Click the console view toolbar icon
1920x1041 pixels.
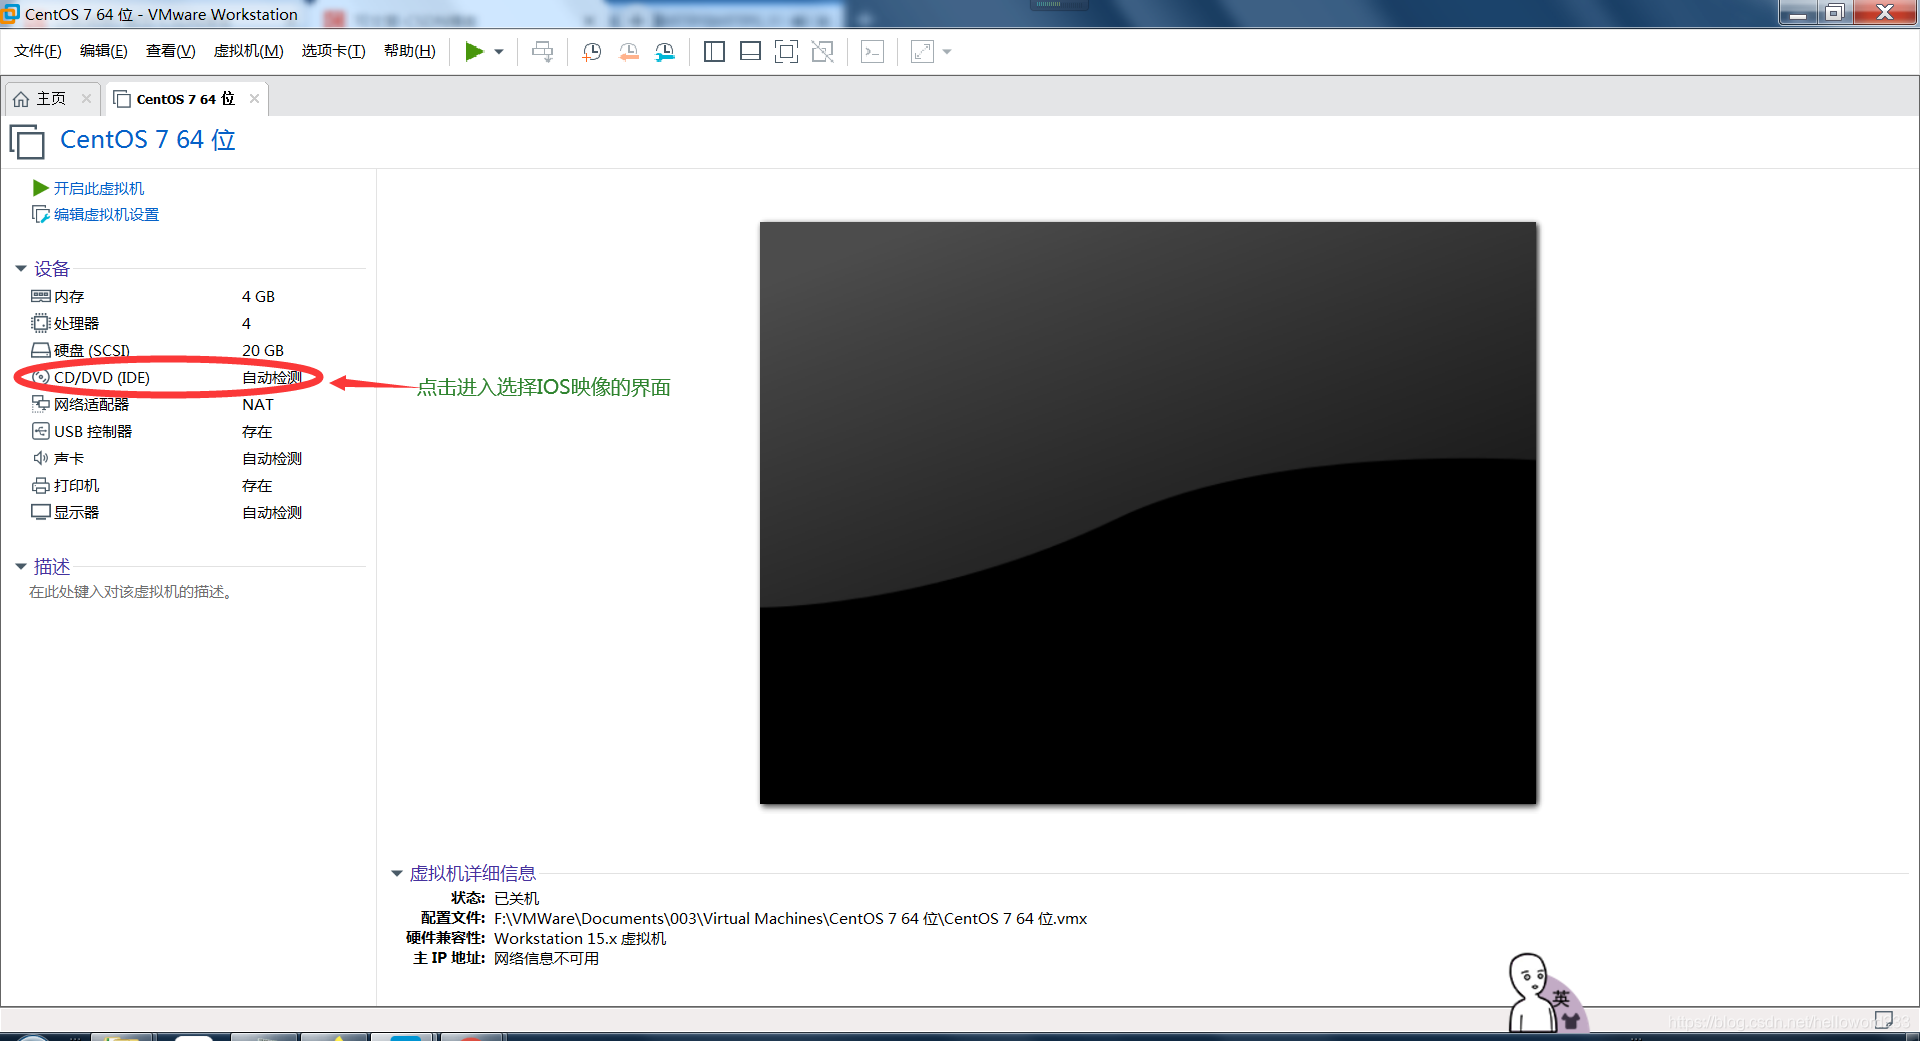[872, 52]
